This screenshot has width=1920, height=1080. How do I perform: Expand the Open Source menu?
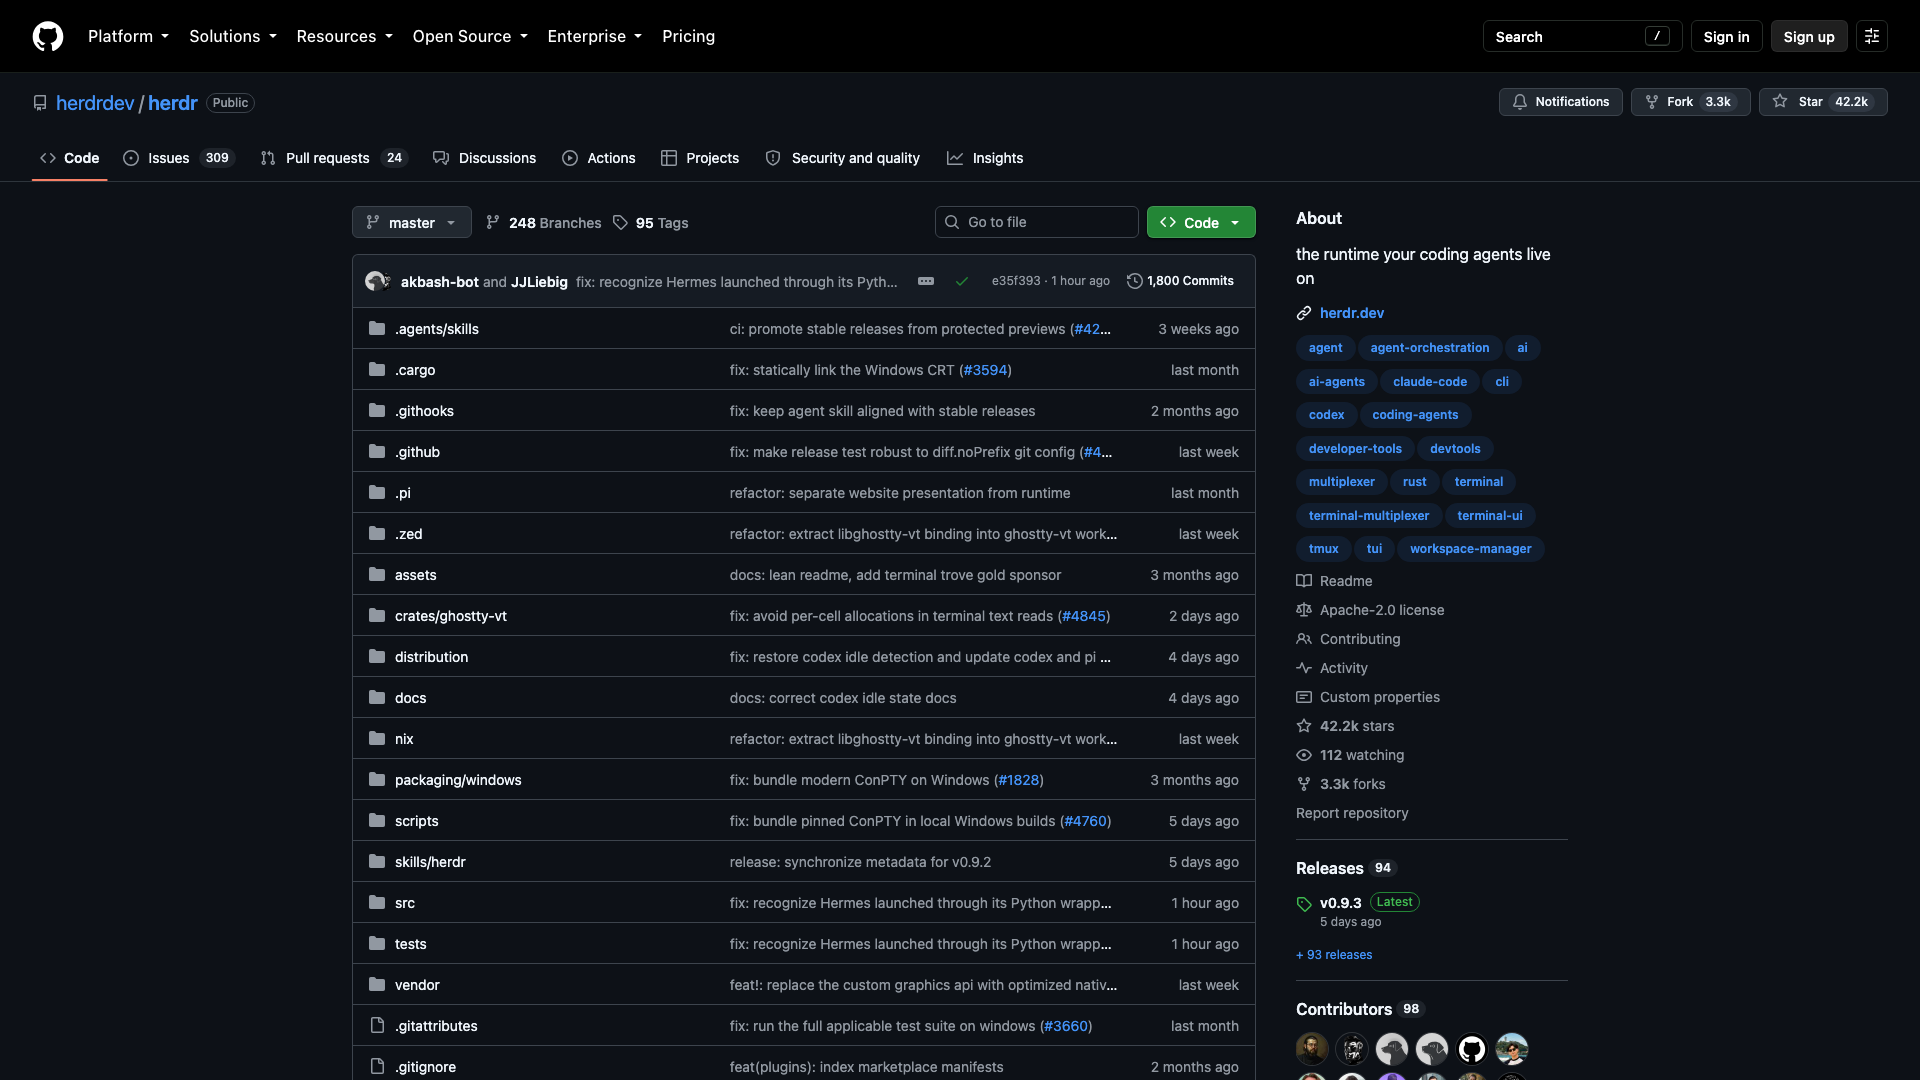tap(470, 36)
